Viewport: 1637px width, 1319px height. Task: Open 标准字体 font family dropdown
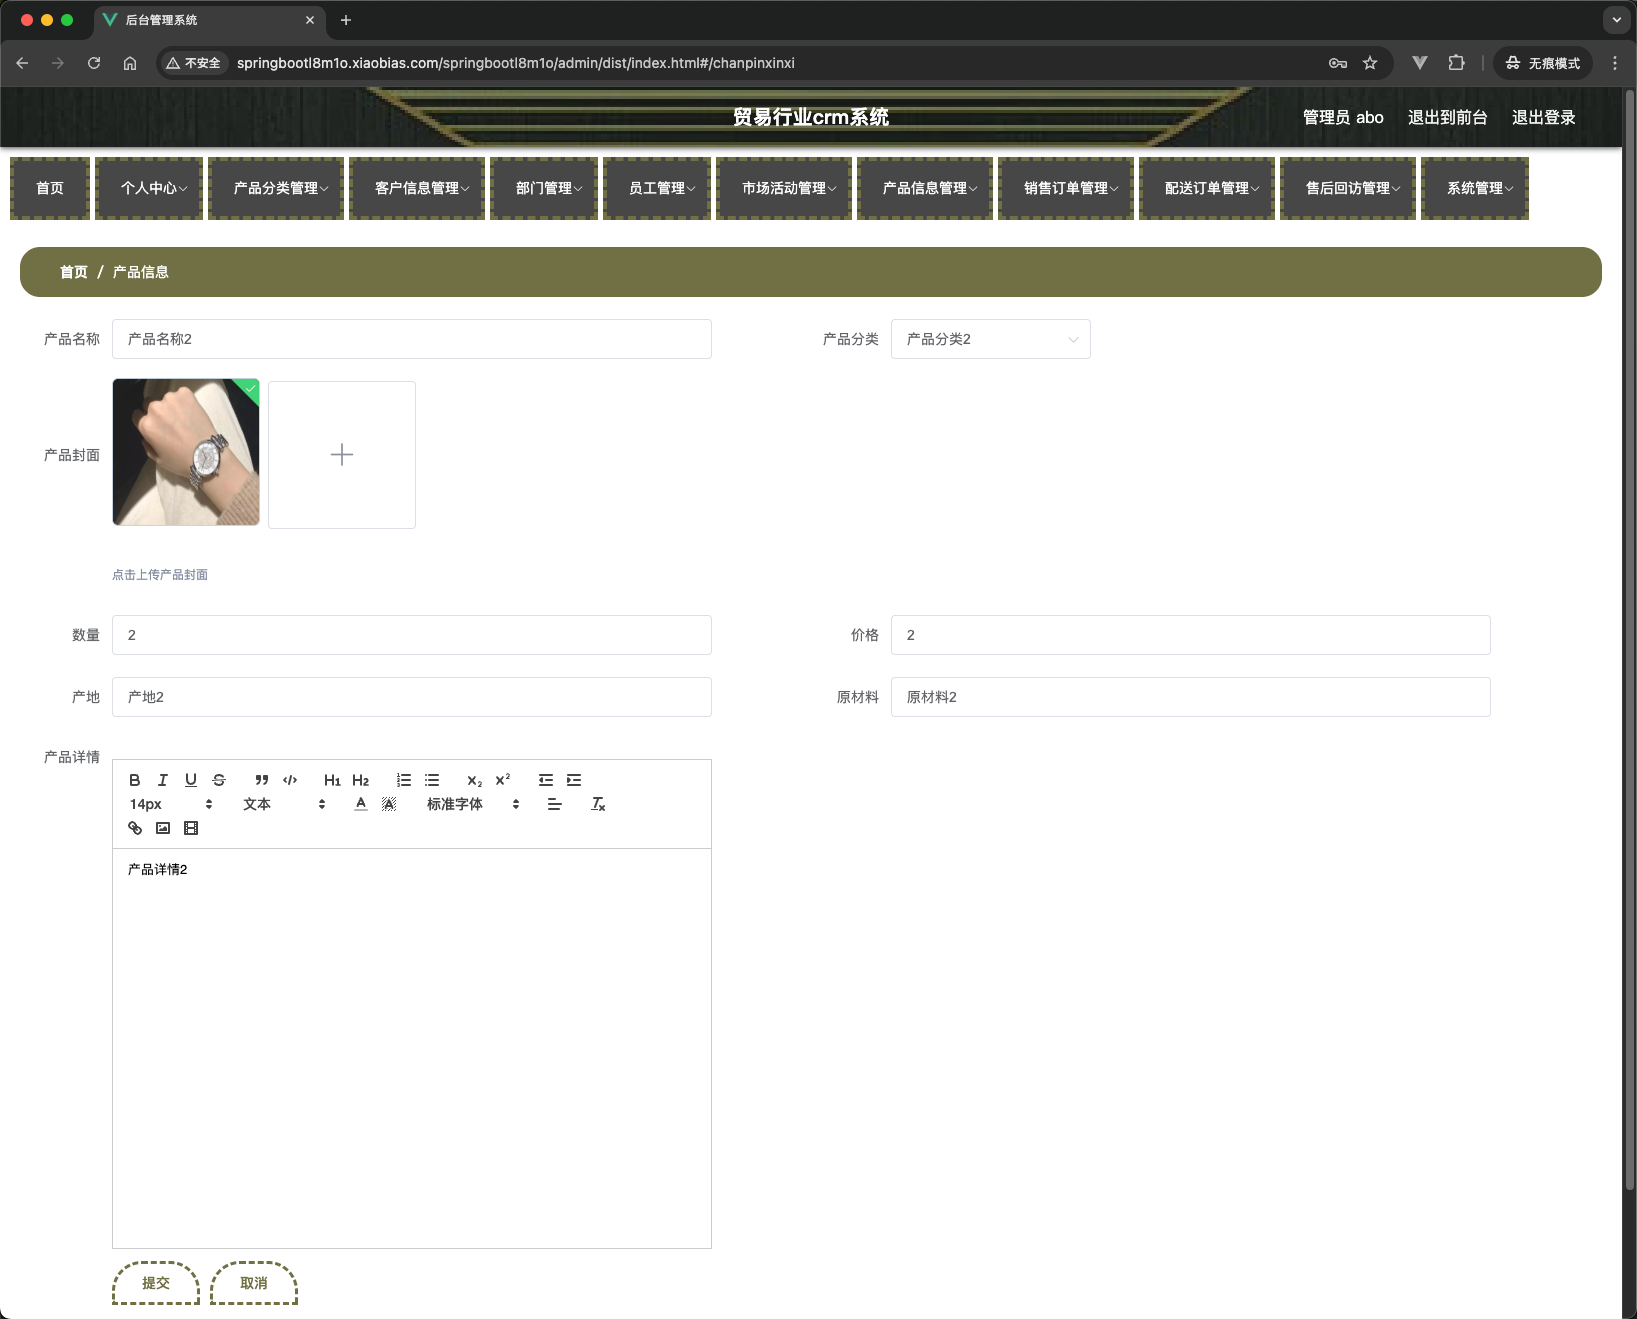(x=473, y=804)
